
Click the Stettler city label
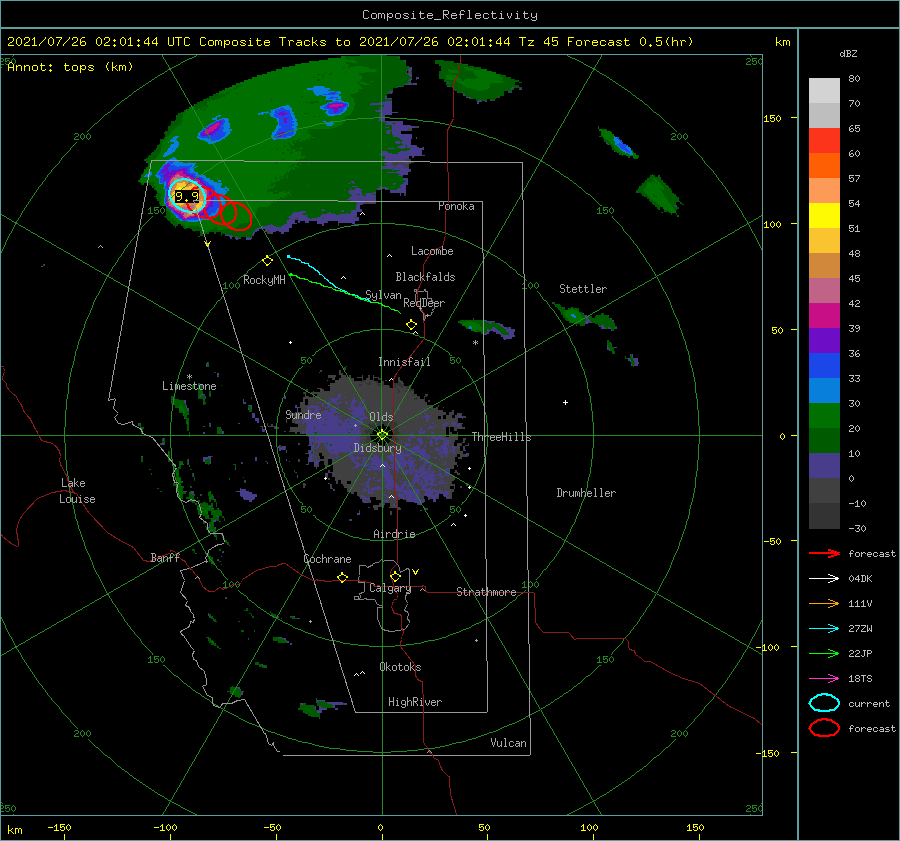tap(583, 289)
